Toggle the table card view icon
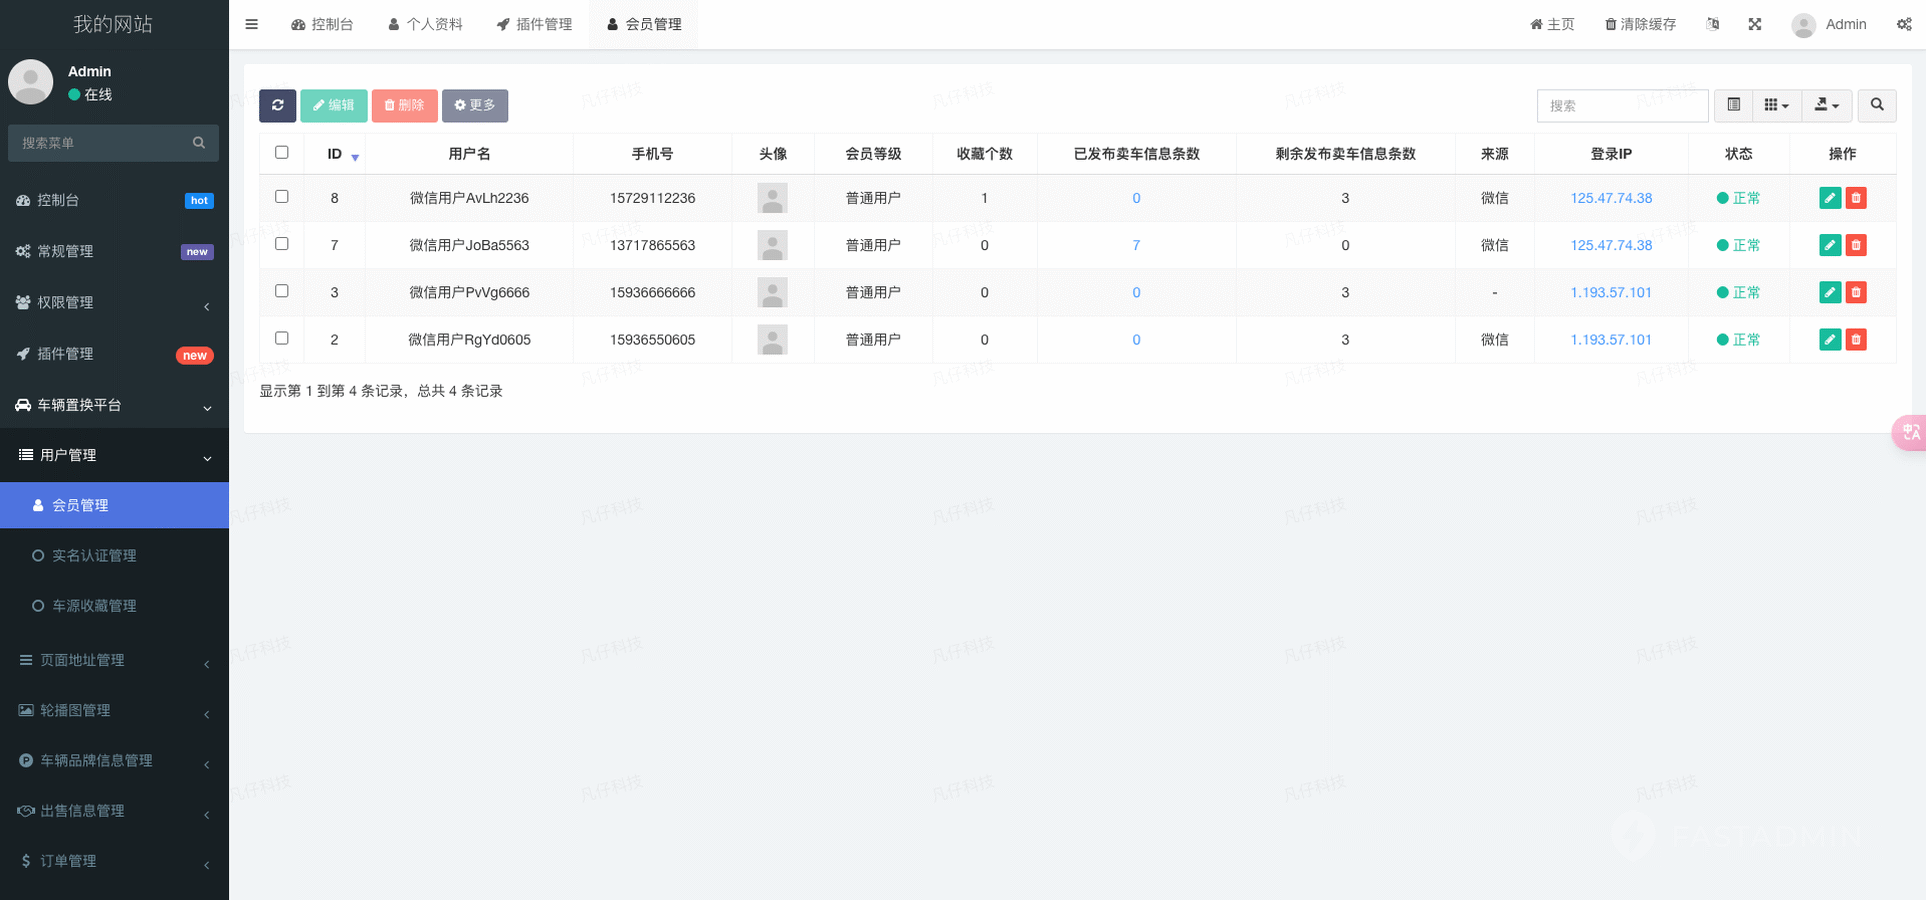Image resolution: width=1926 pixels, height=900 pixels. pos(1734,105)
